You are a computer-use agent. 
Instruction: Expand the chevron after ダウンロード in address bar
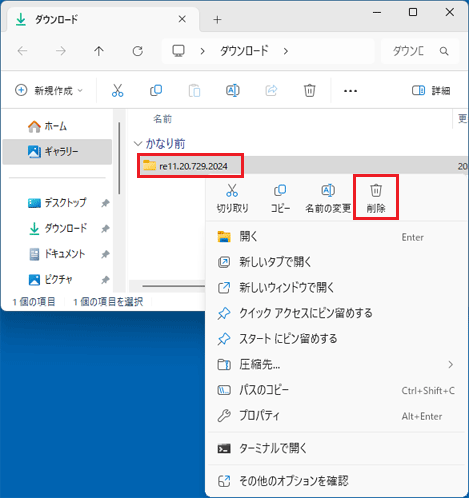[286, 51]
